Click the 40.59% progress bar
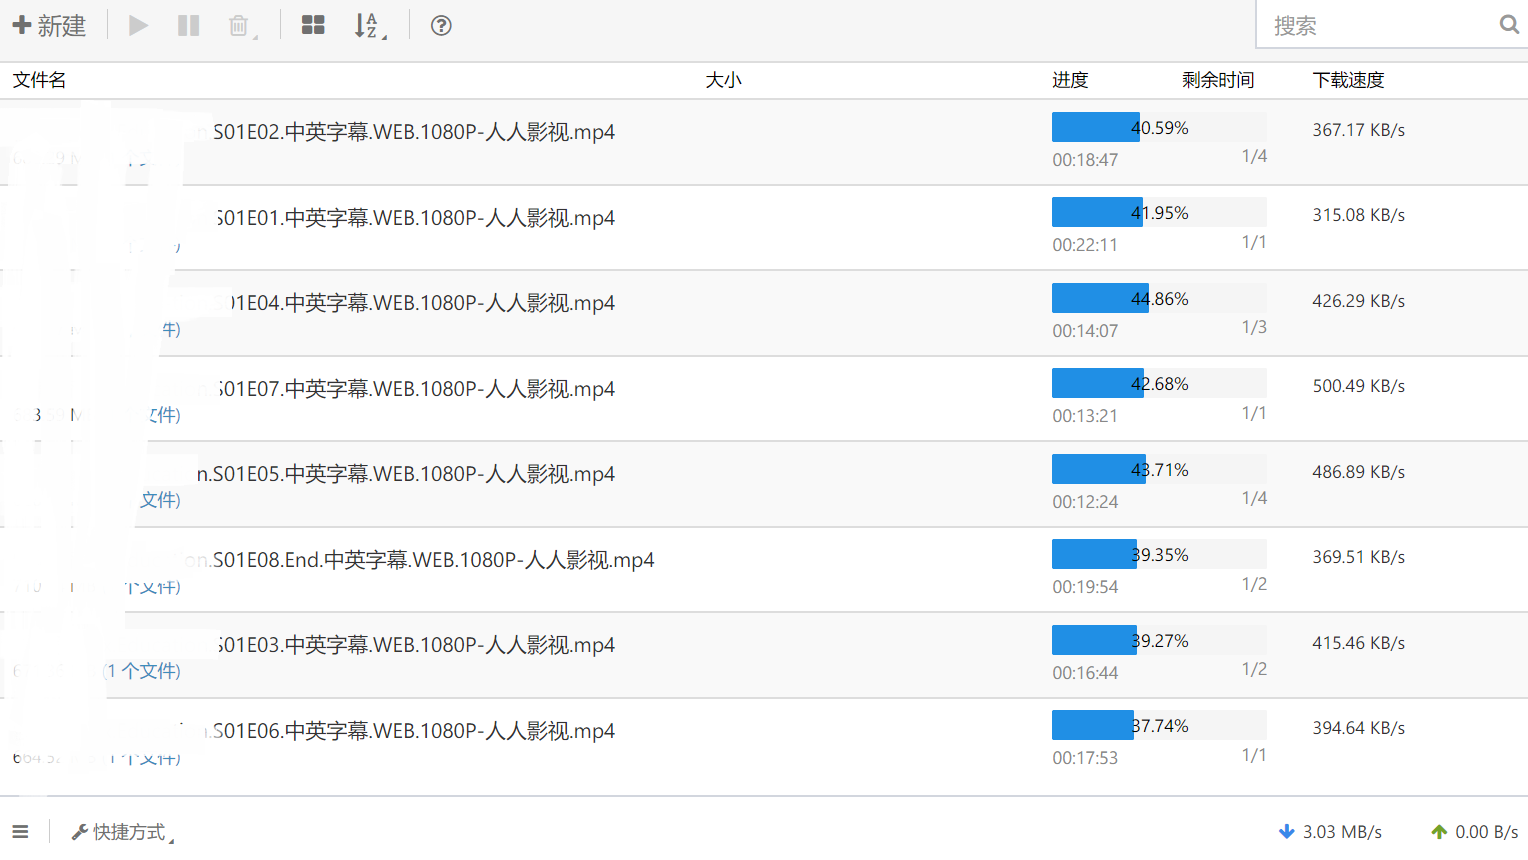The width and height of the screenshot is (1528, 860). click(x=1159, y=127)
